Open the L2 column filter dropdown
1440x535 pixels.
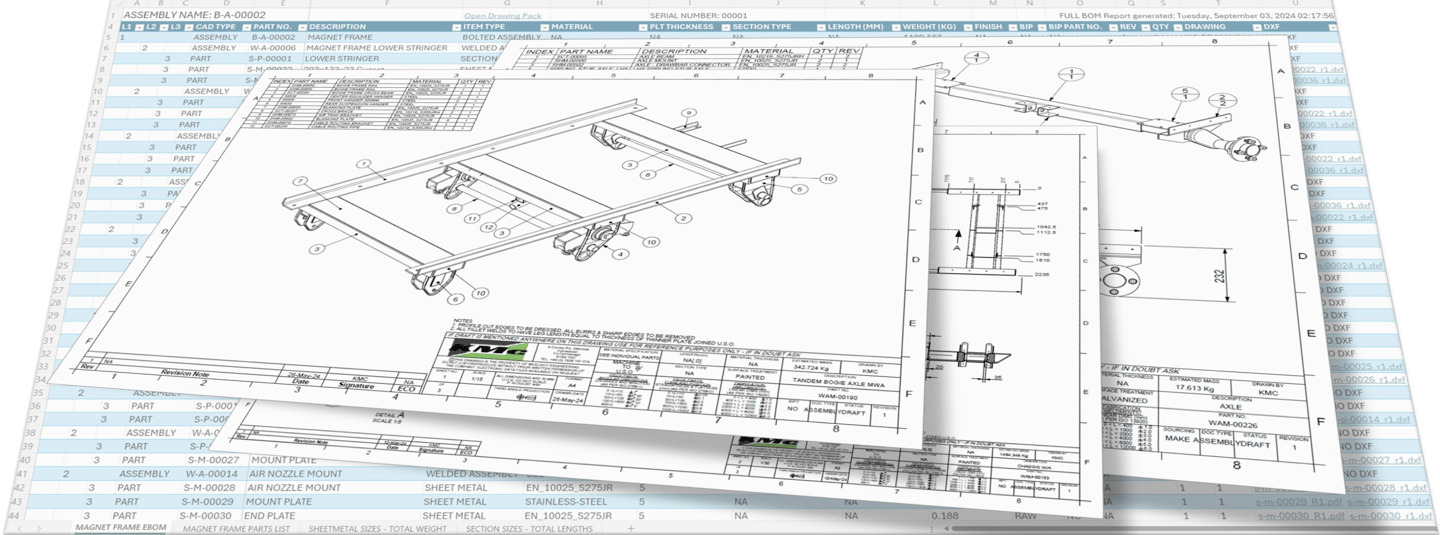tap(164, 27)
